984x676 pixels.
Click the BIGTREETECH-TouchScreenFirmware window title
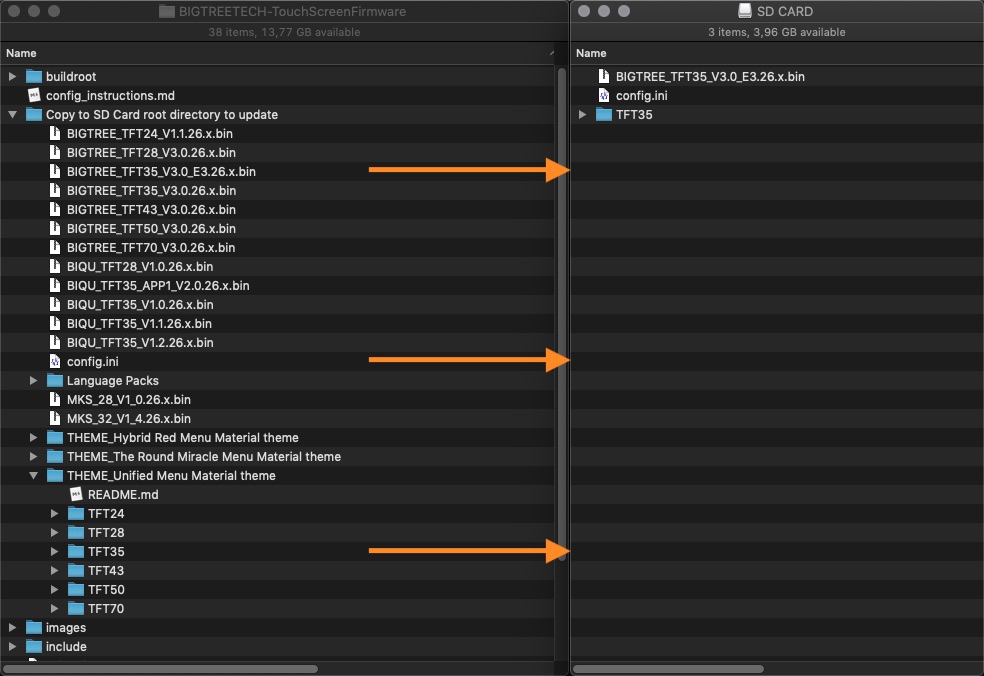[292, 11]
